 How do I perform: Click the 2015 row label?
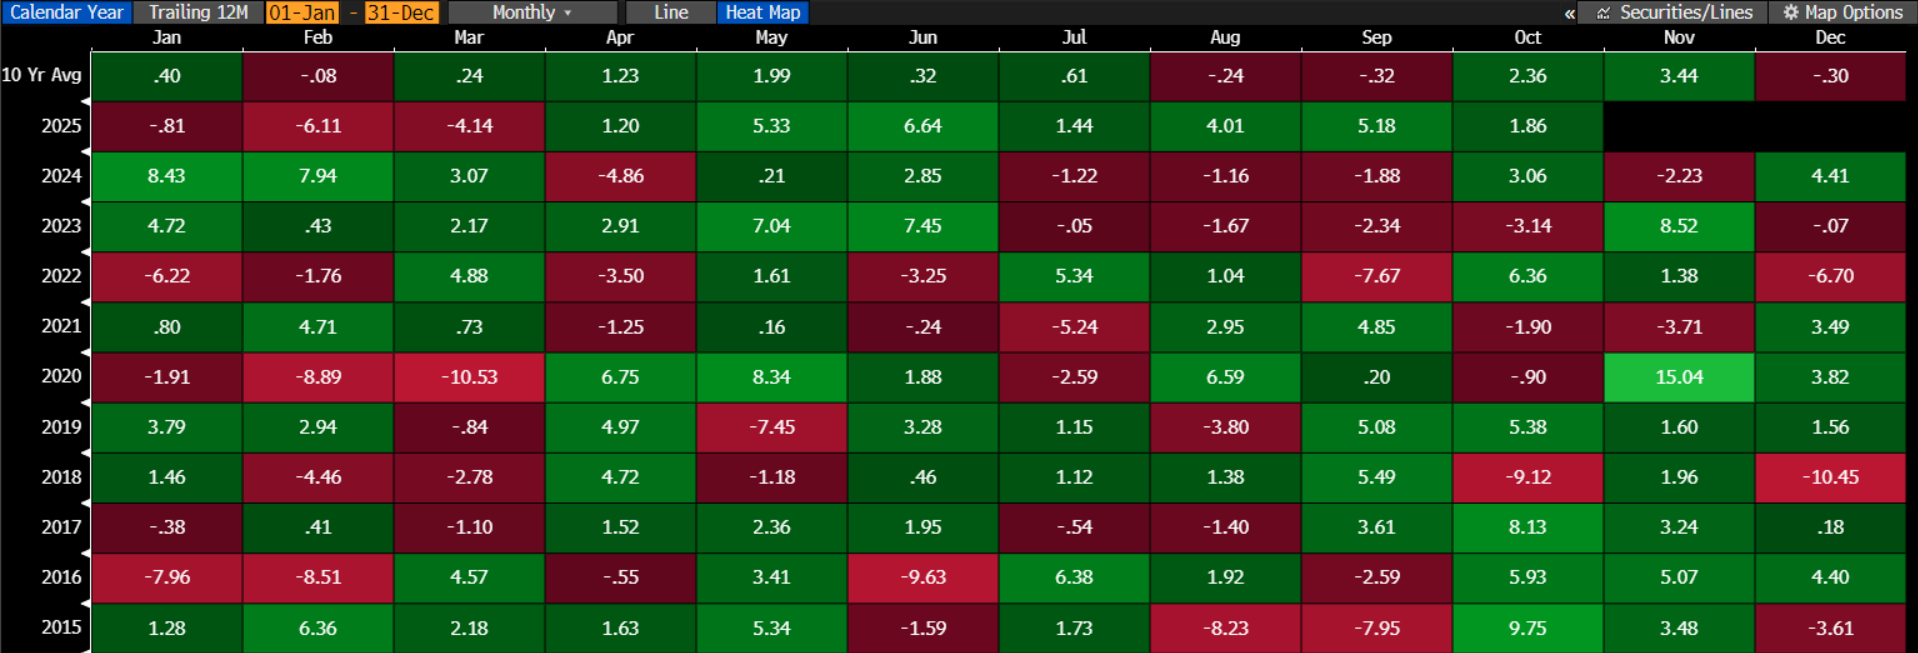tap(60, 627)
